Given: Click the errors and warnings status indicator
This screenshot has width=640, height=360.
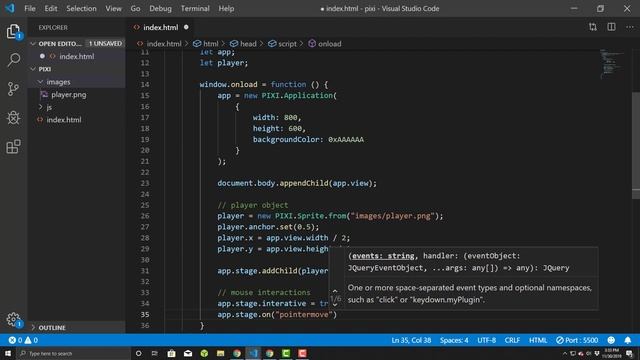Looking at the screenshot, I should click(23, 340).
